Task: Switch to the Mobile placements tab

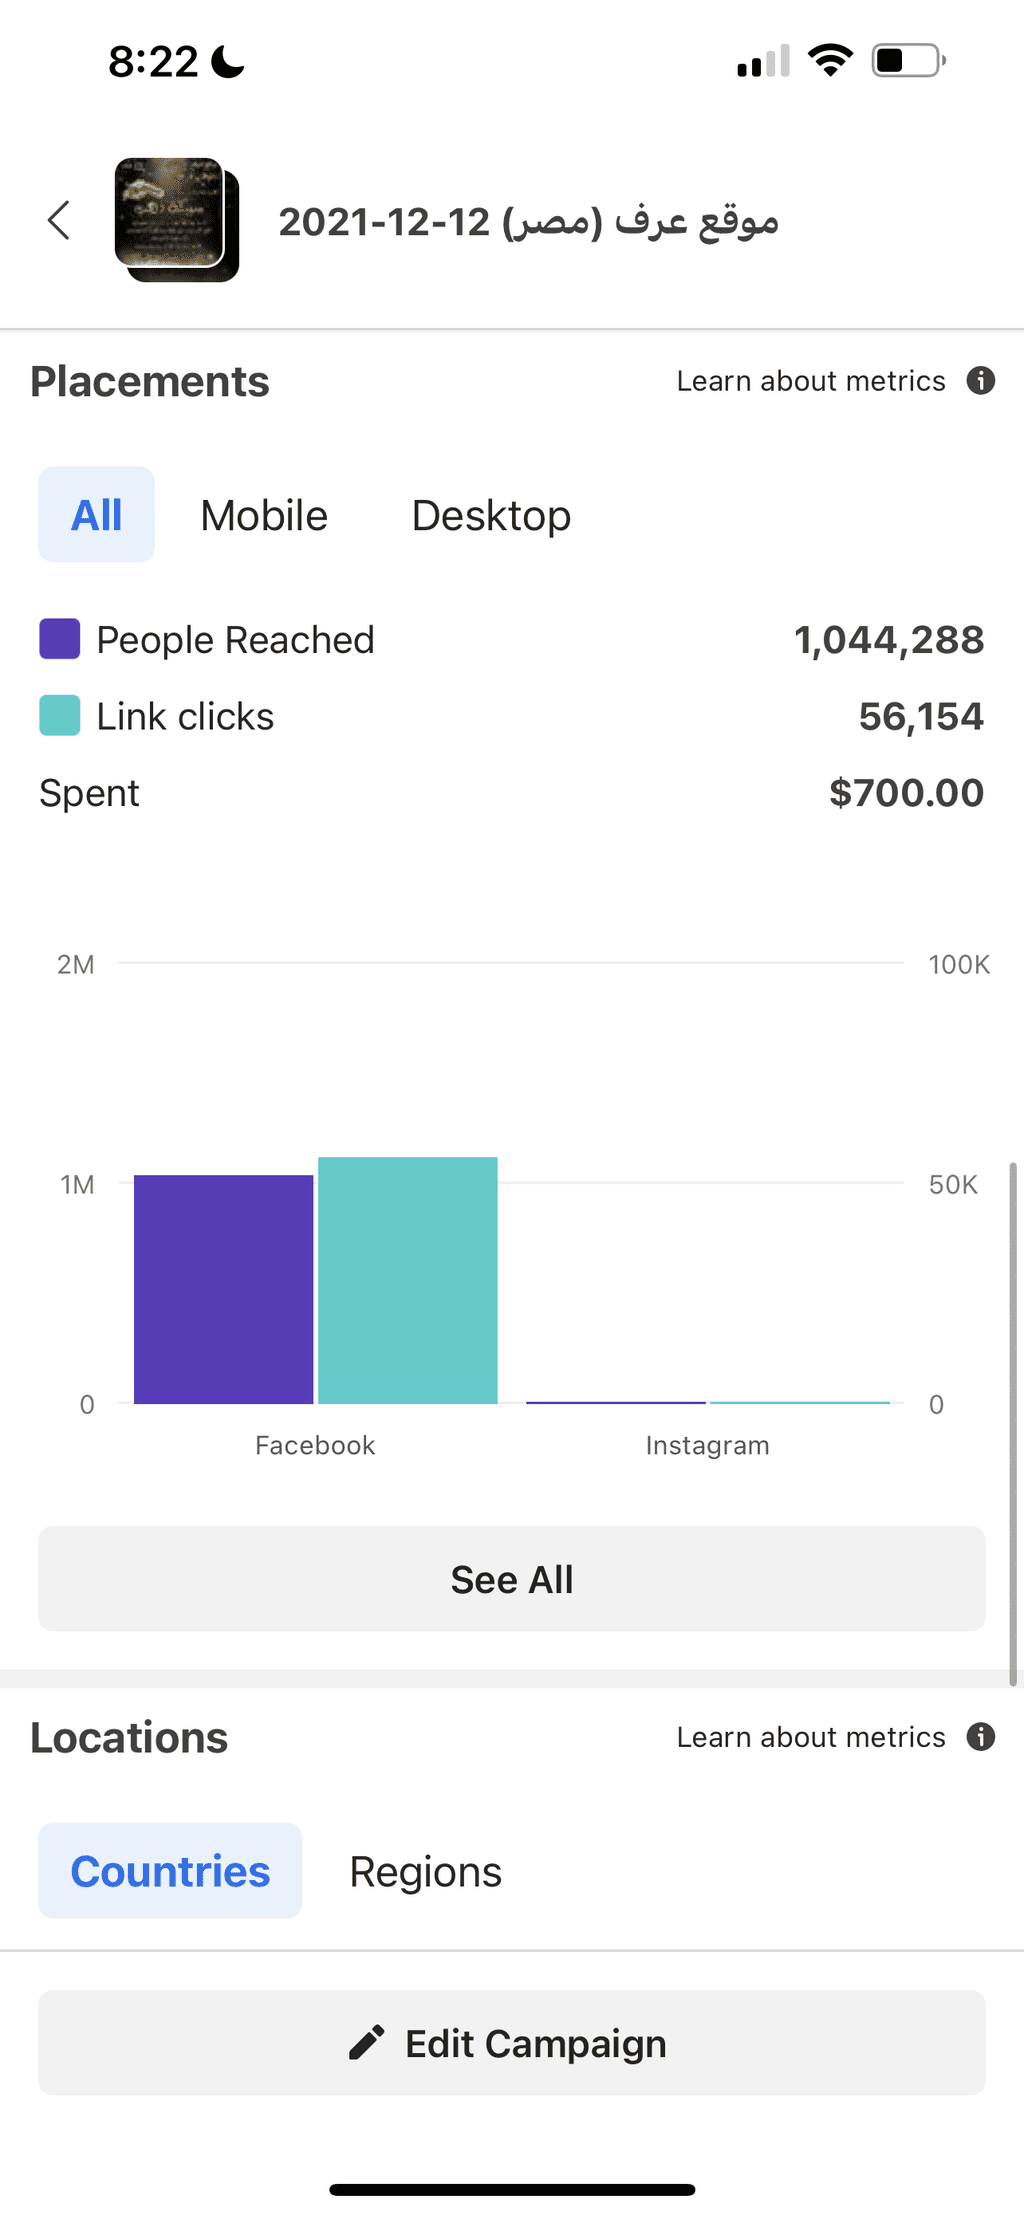Action: (264, 516)
